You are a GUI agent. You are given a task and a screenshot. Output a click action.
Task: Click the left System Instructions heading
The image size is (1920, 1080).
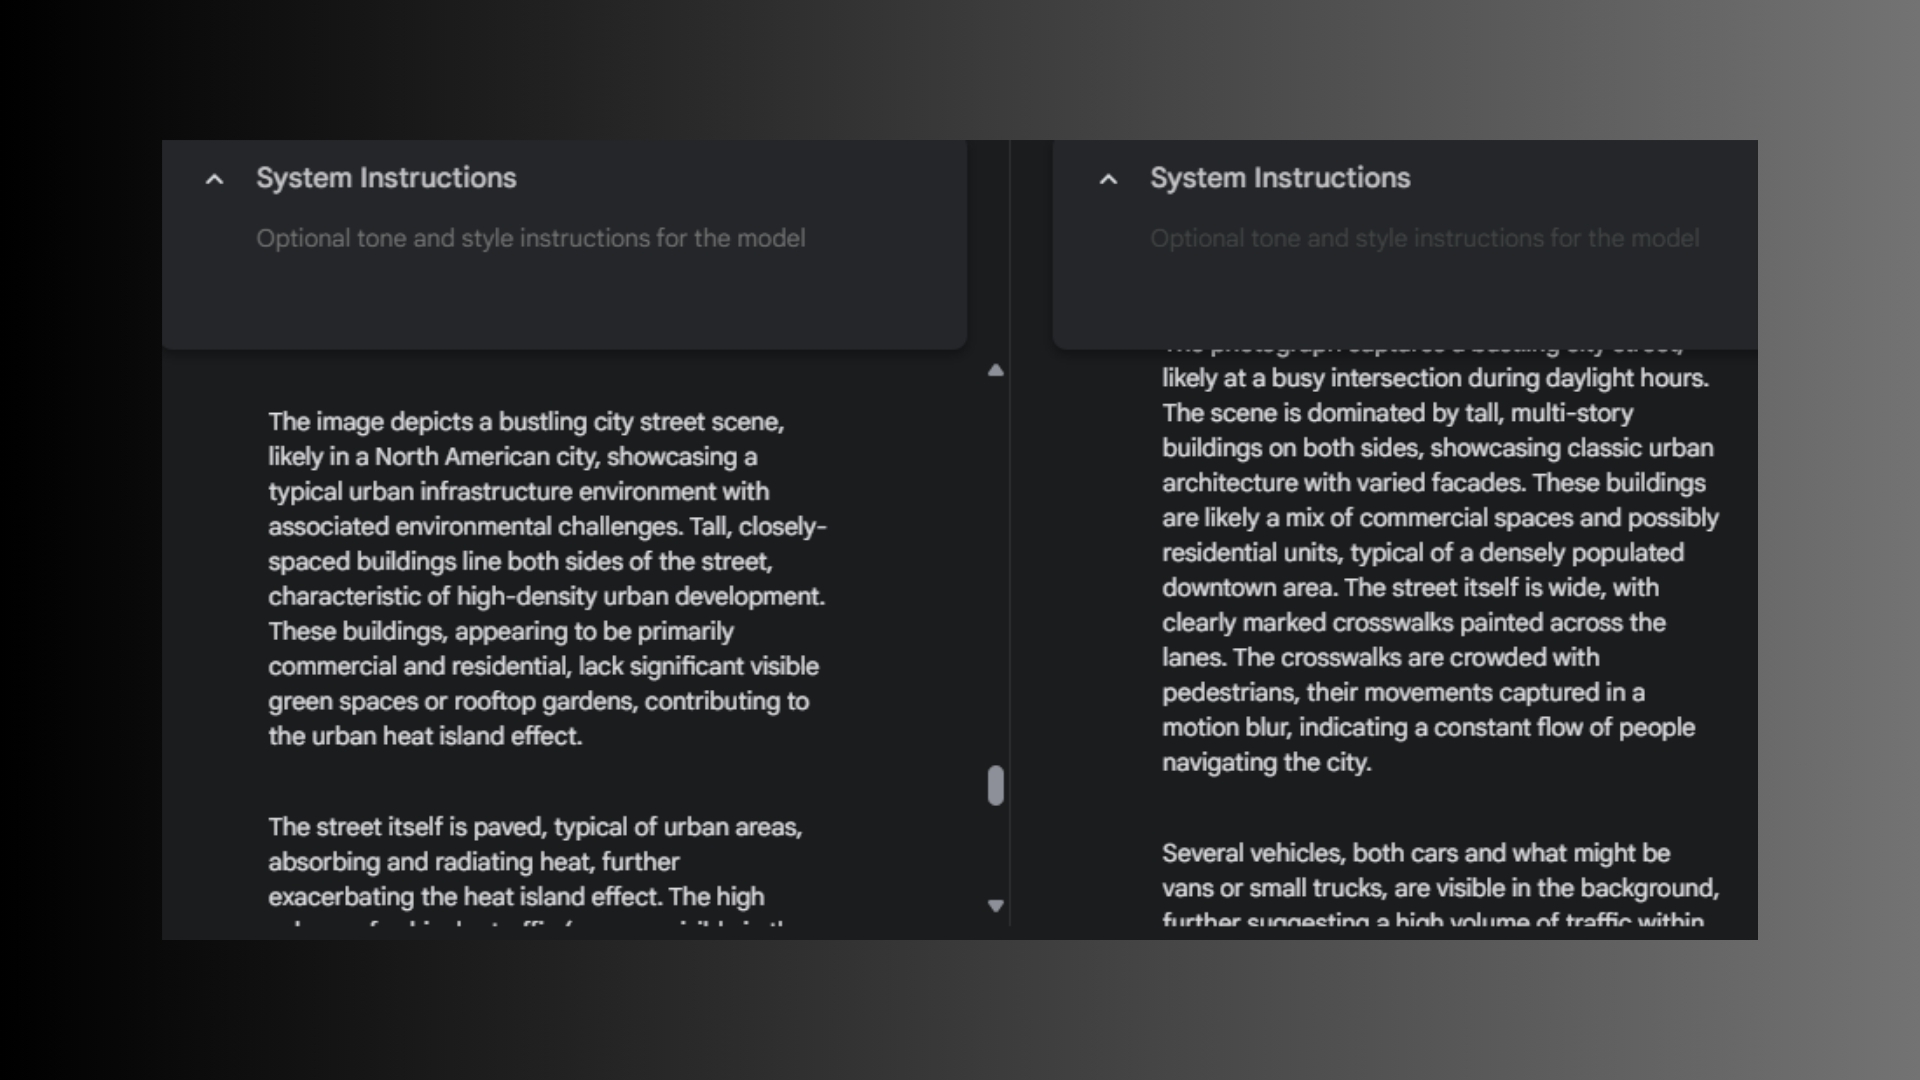pyautogui.click(x=386, y=178)
